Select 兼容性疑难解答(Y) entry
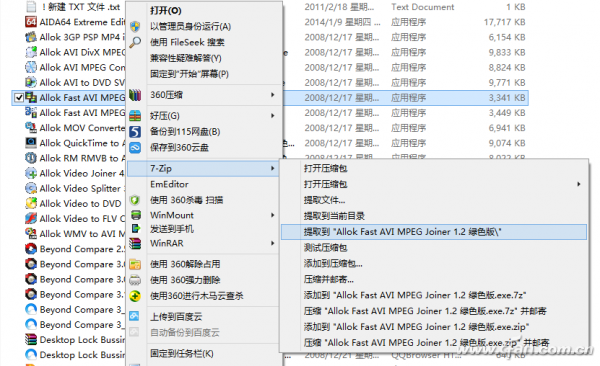 [186, 58]
